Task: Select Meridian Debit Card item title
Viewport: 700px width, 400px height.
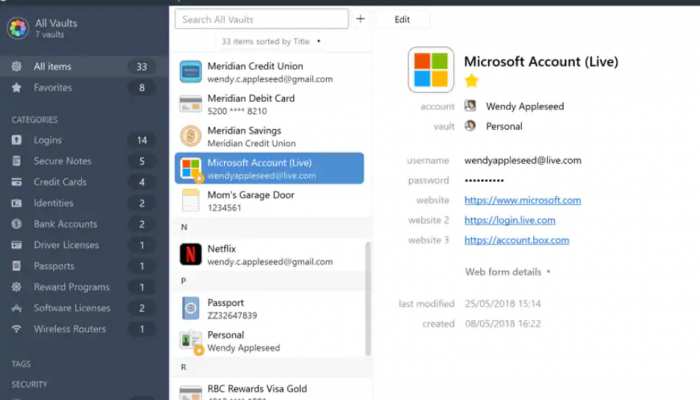Action: click(251, 98)
